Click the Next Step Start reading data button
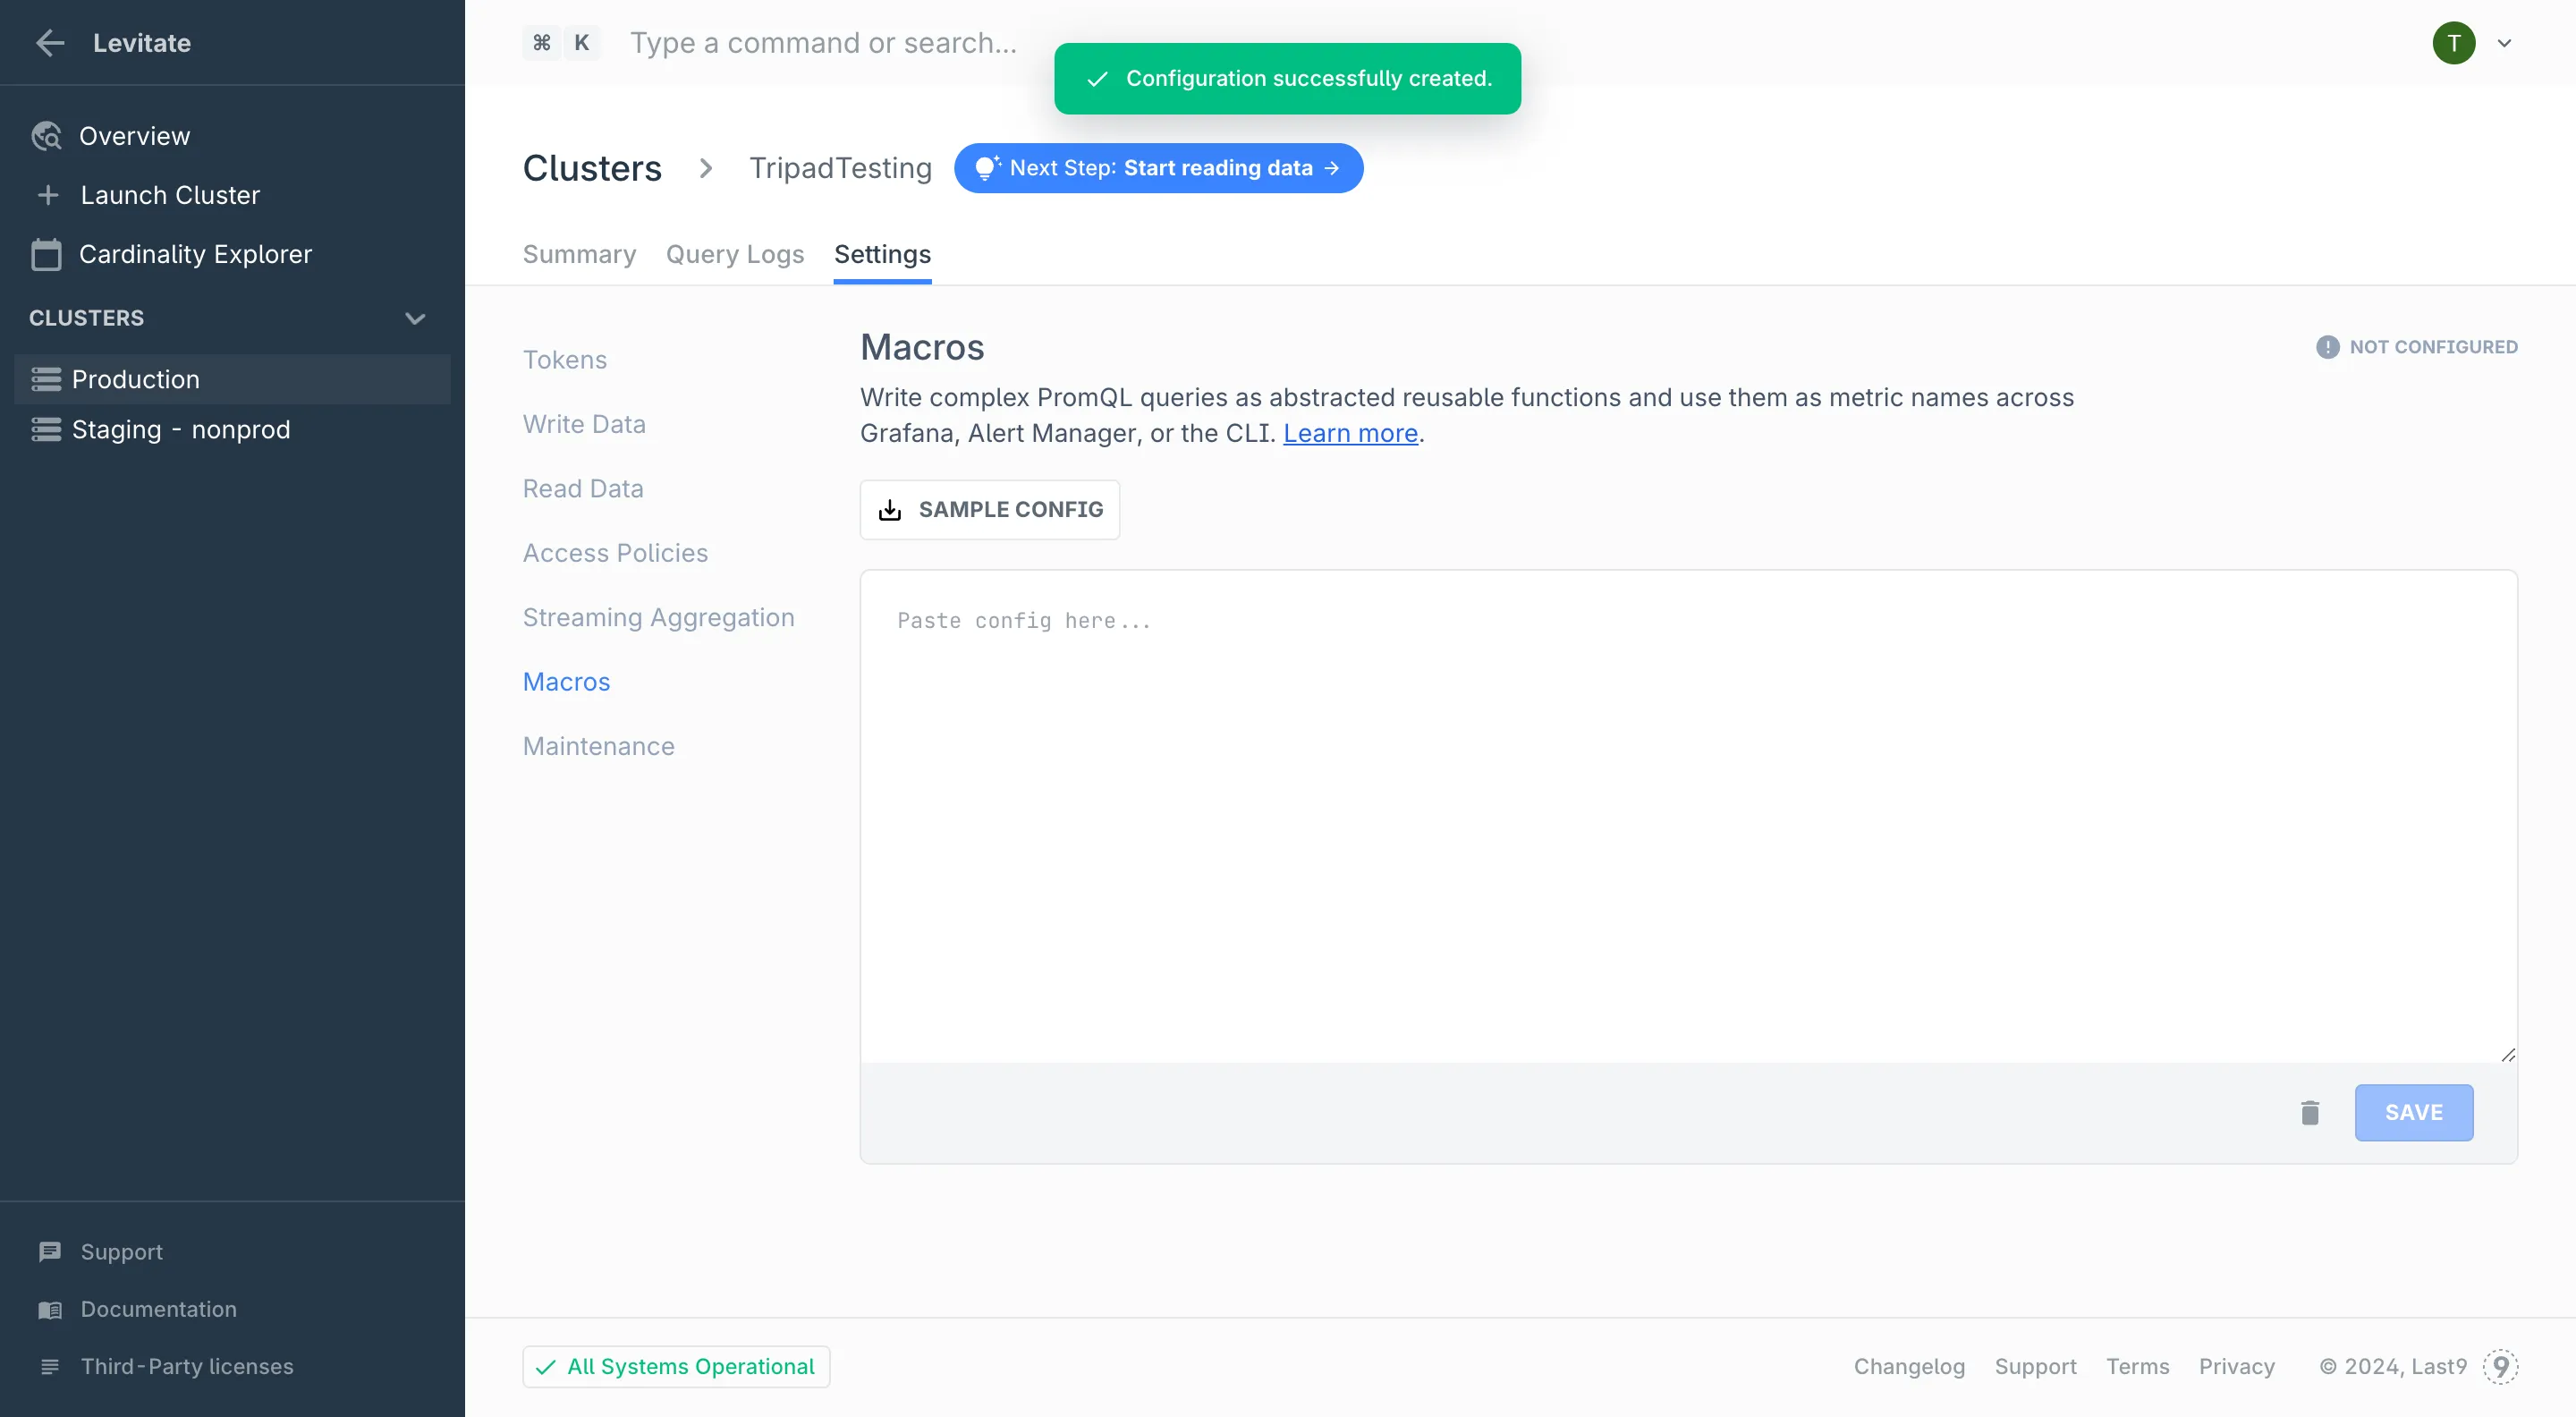Screen dimensions: 2576x1417 [x=1158, y=168]
